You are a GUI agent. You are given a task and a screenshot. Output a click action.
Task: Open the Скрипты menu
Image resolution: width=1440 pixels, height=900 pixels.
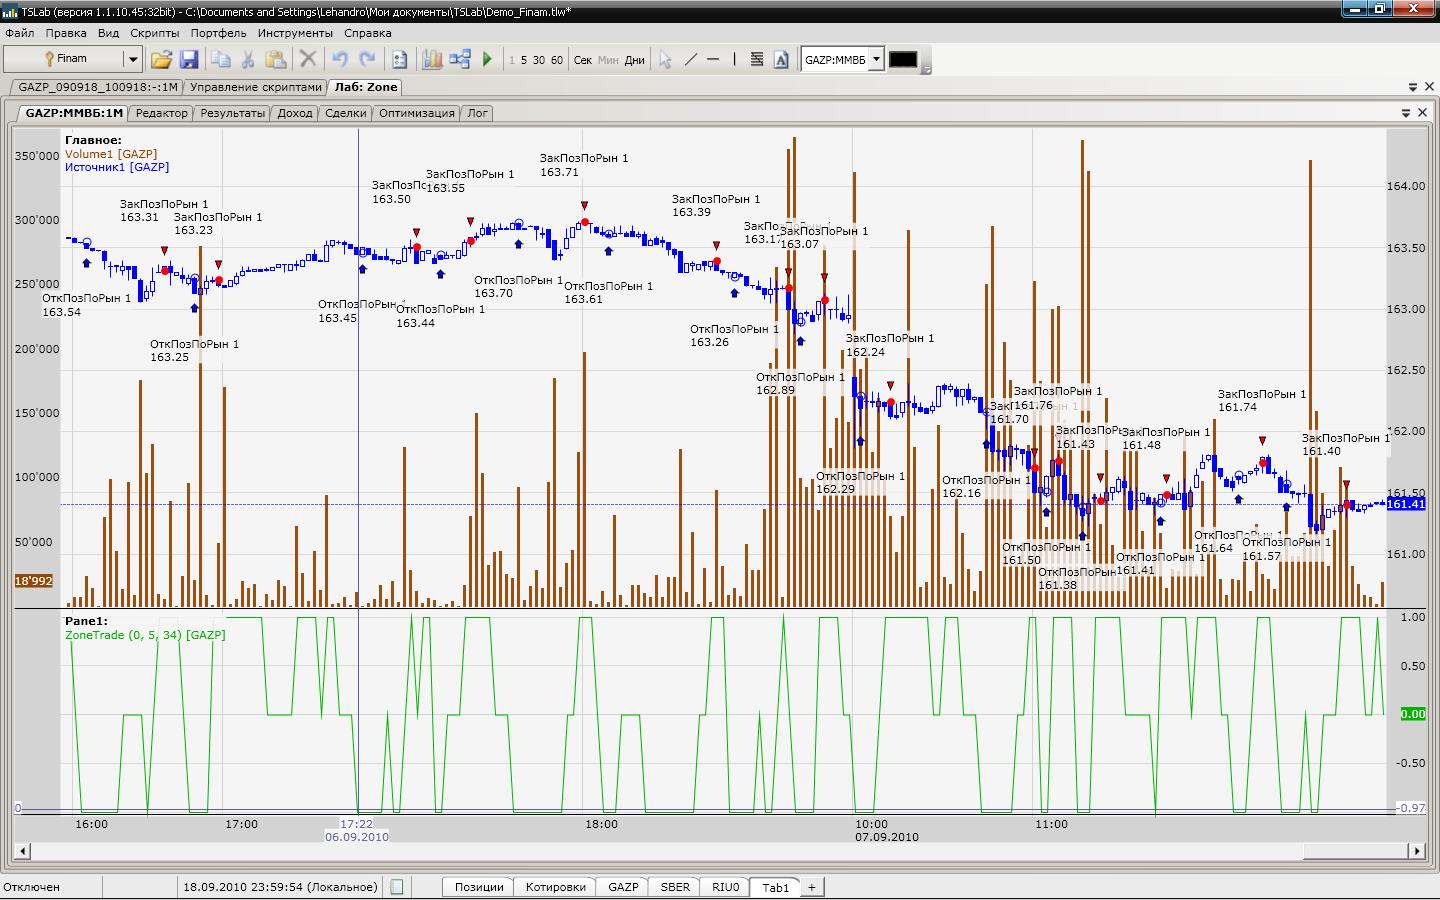coord(155,33)
